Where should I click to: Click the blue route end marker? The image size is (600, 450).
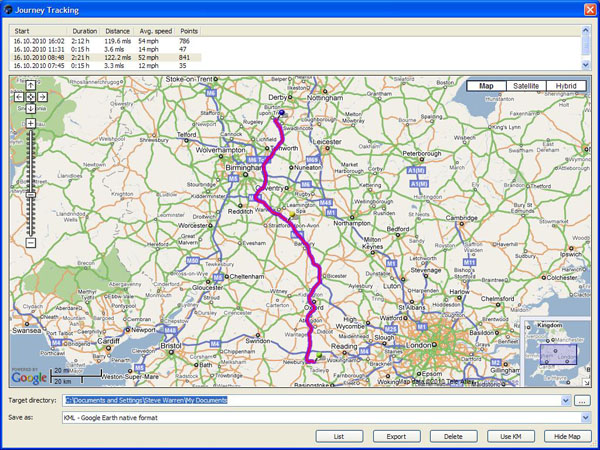point(282,112)
